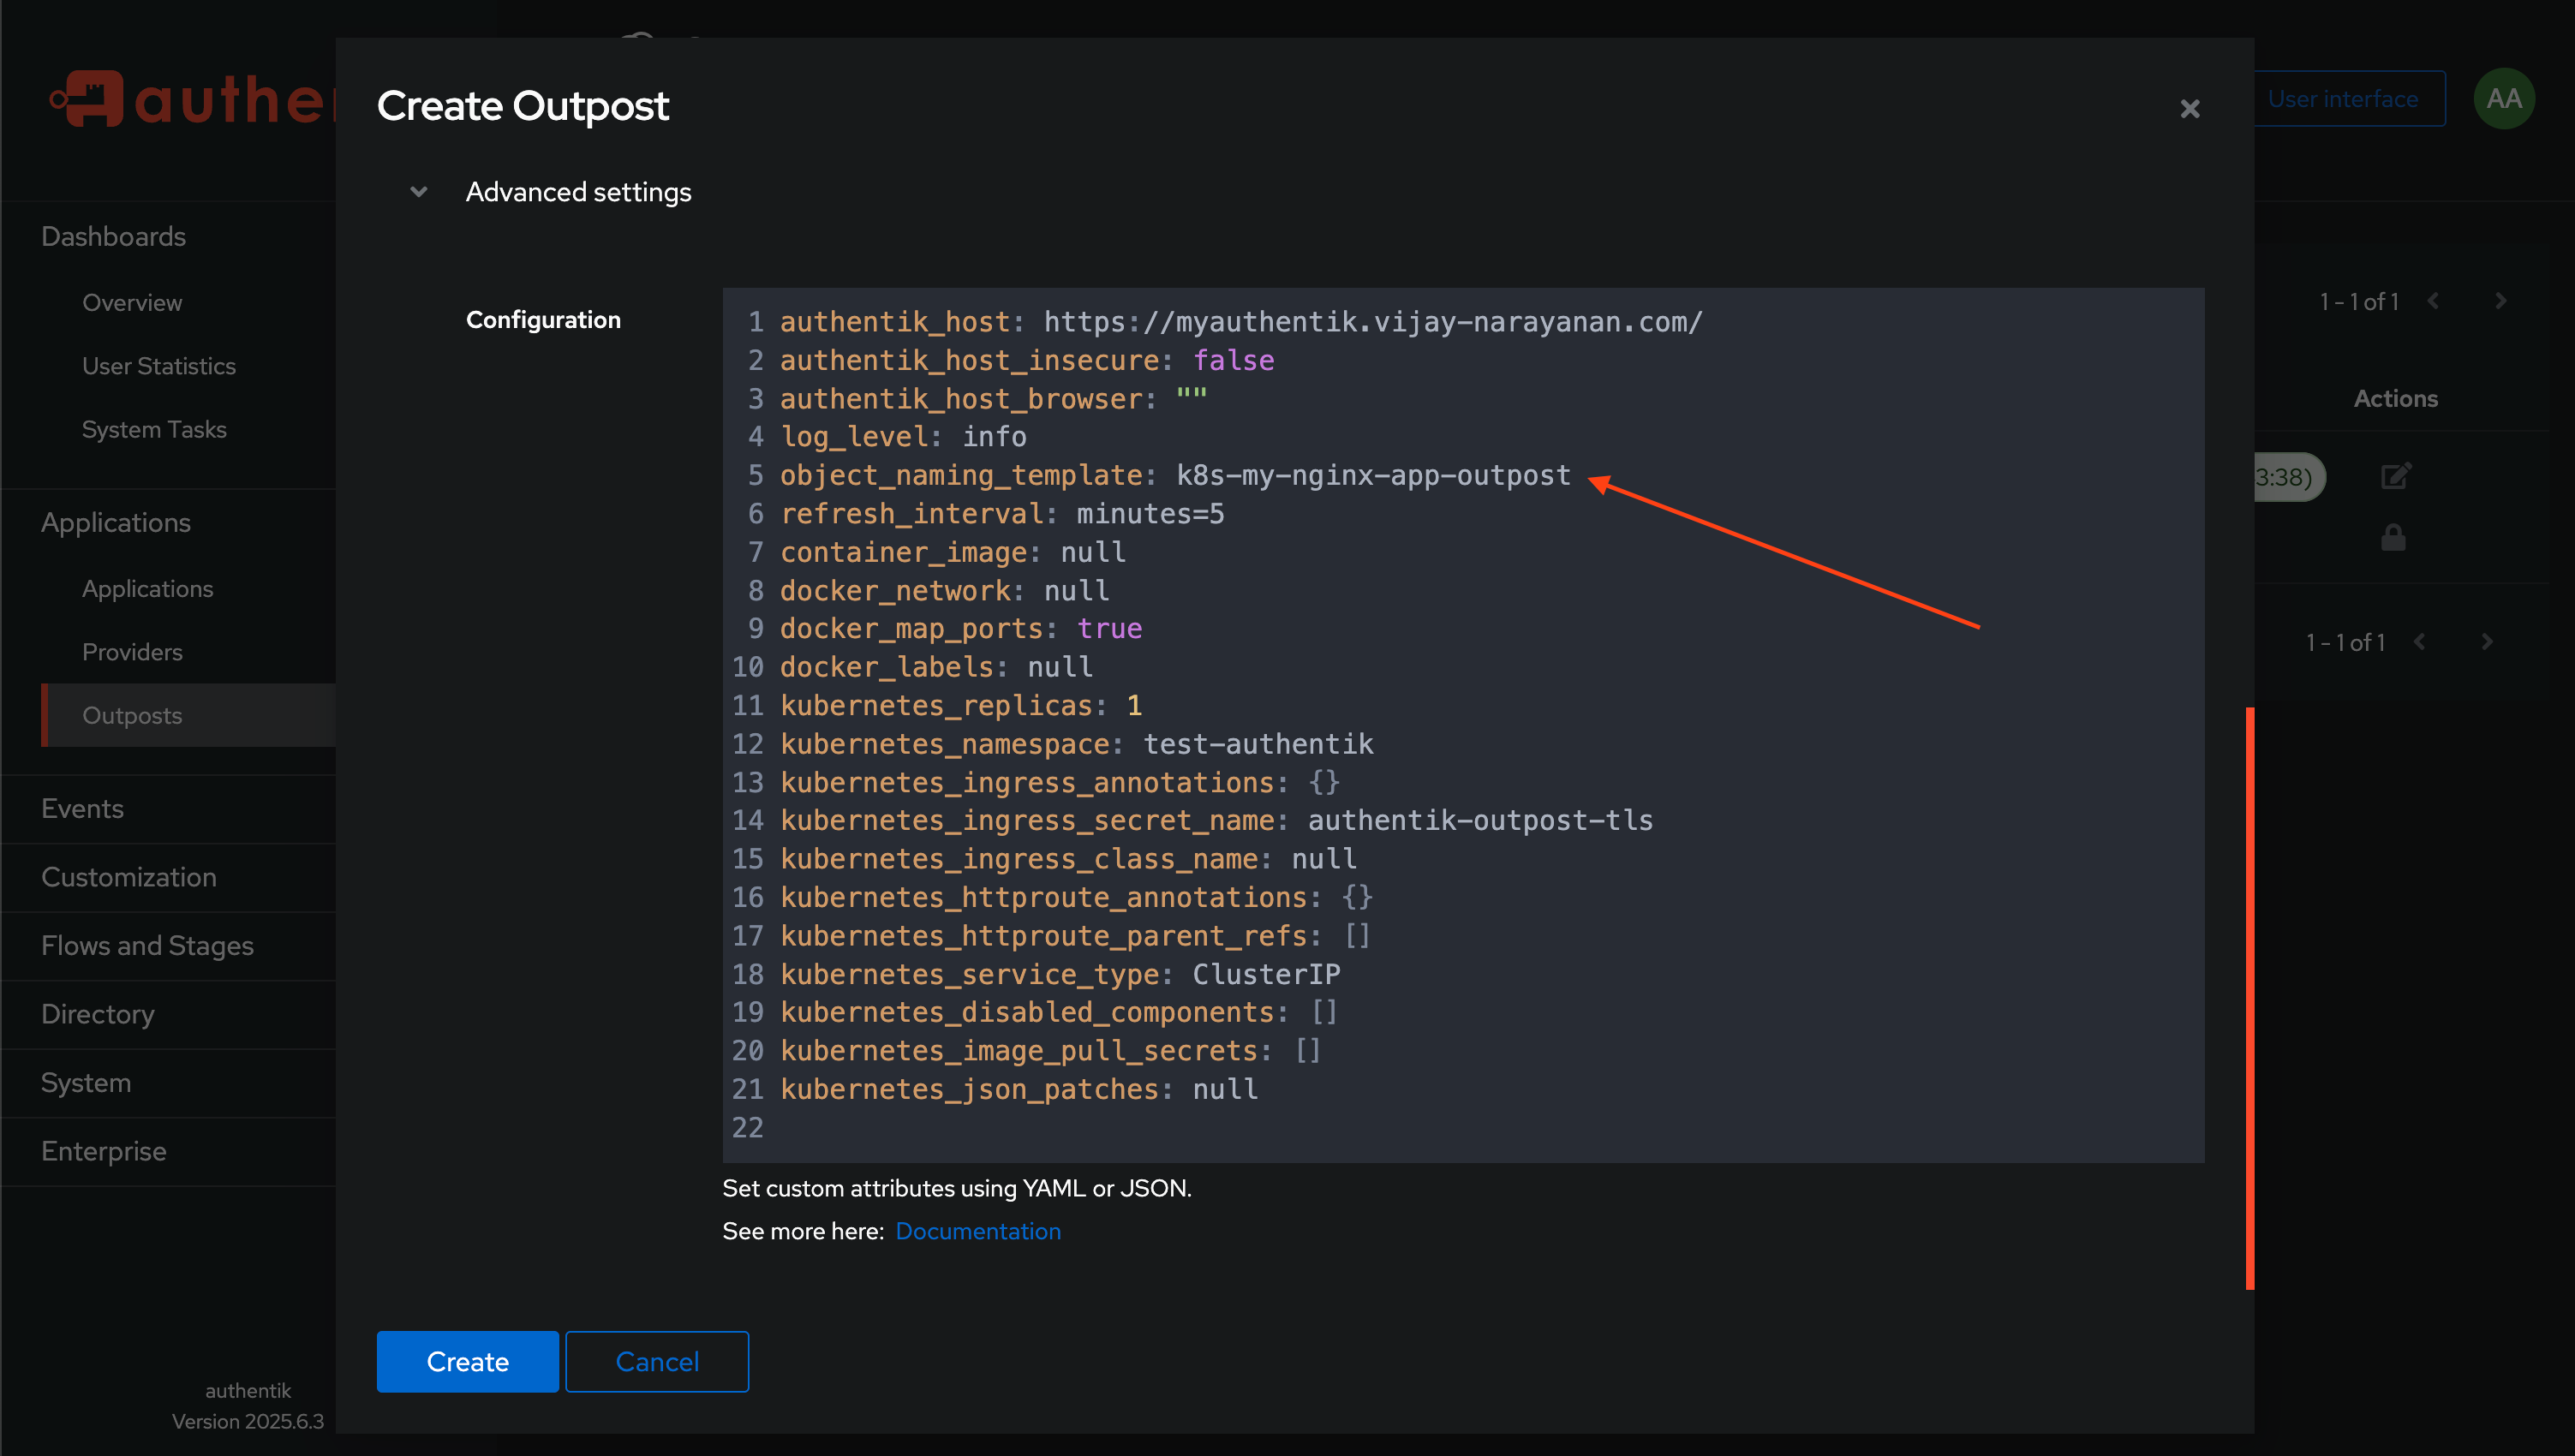Open the Providers page

click(x=132, y=652)
